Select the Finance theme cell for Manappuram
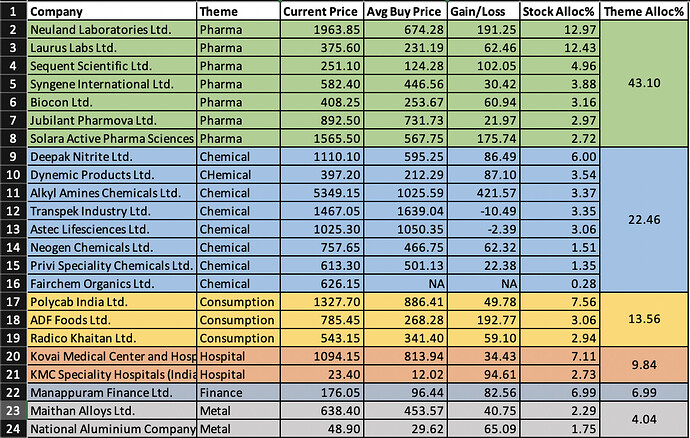 236,392
